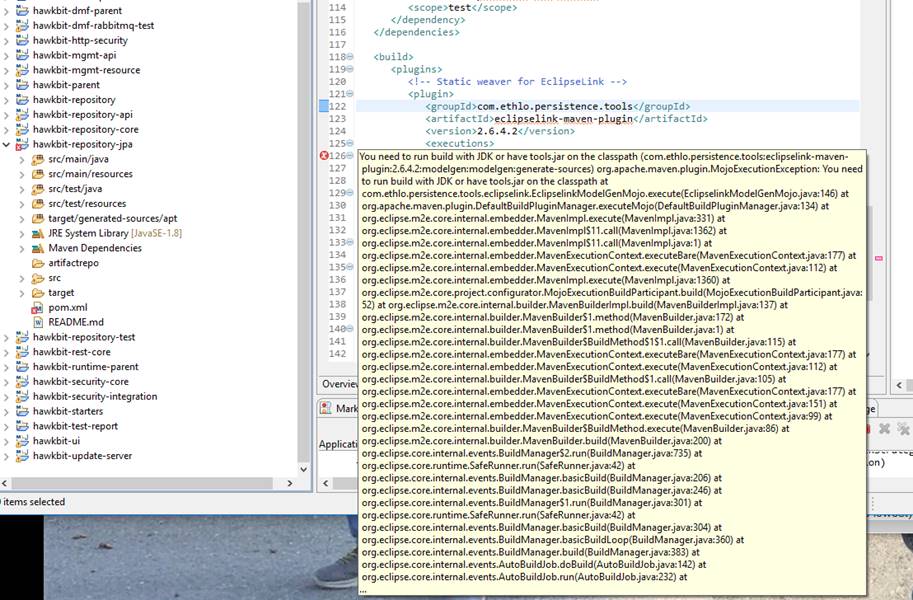
Task: Expand the hawkbit-mgmt-resource project
Action: pyautogui.click(x=6, y=70)
